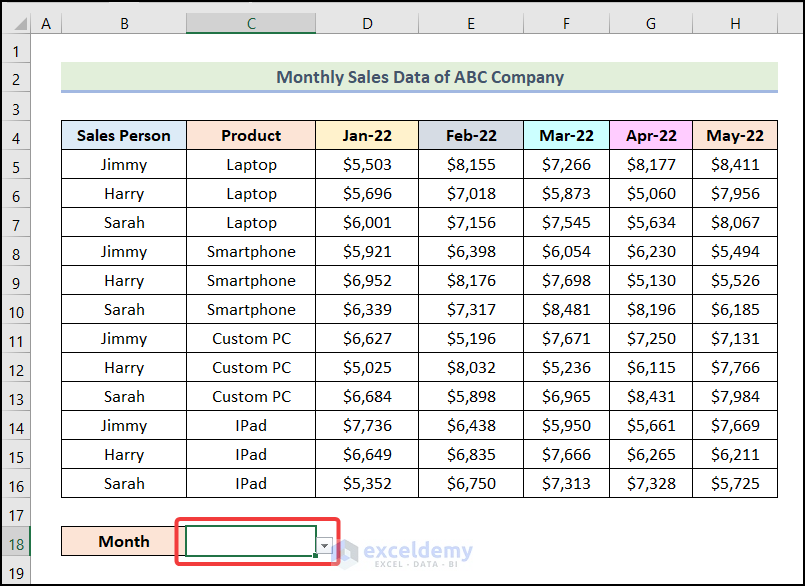
Task: Select the Month input cell C18
Action: click(250, 541)
